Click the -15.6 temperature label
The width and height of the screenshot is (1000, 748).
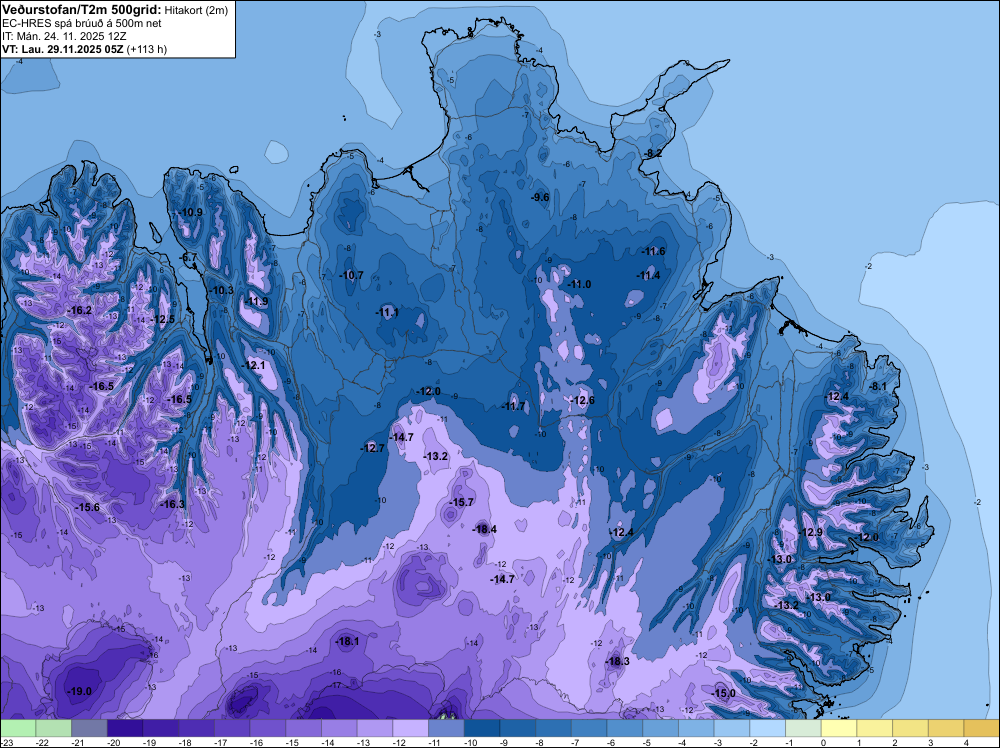tap(87, 508)
